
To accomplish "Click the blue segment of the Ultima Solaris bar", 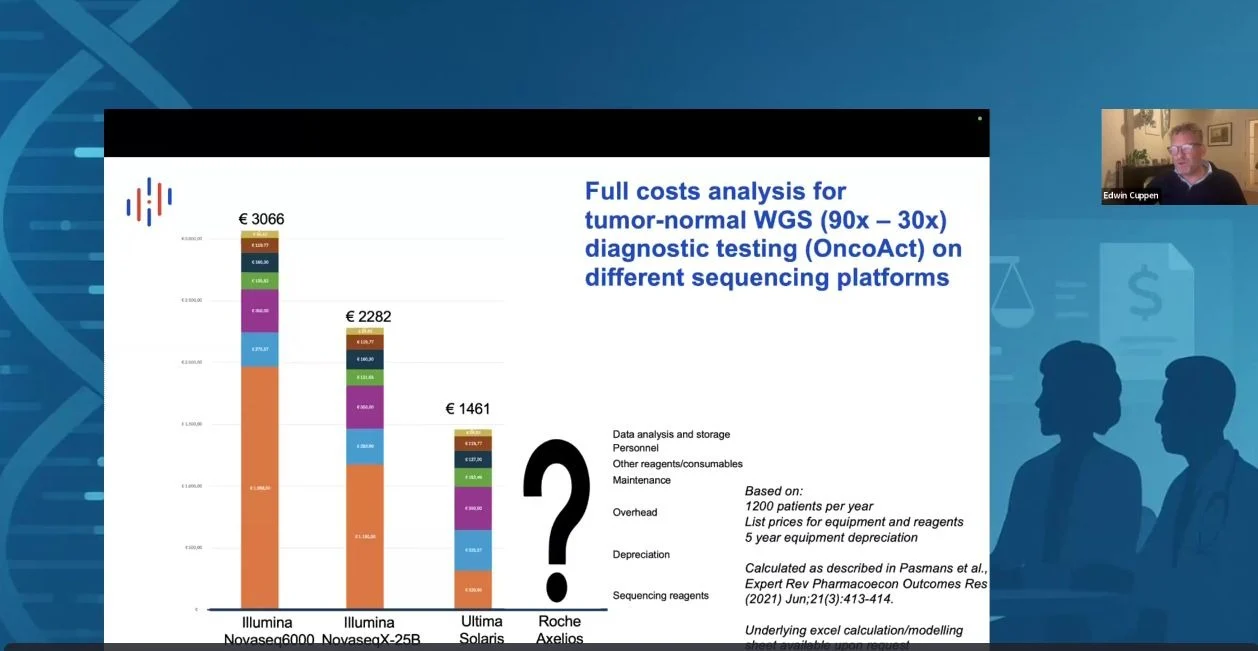I will 472,550.
